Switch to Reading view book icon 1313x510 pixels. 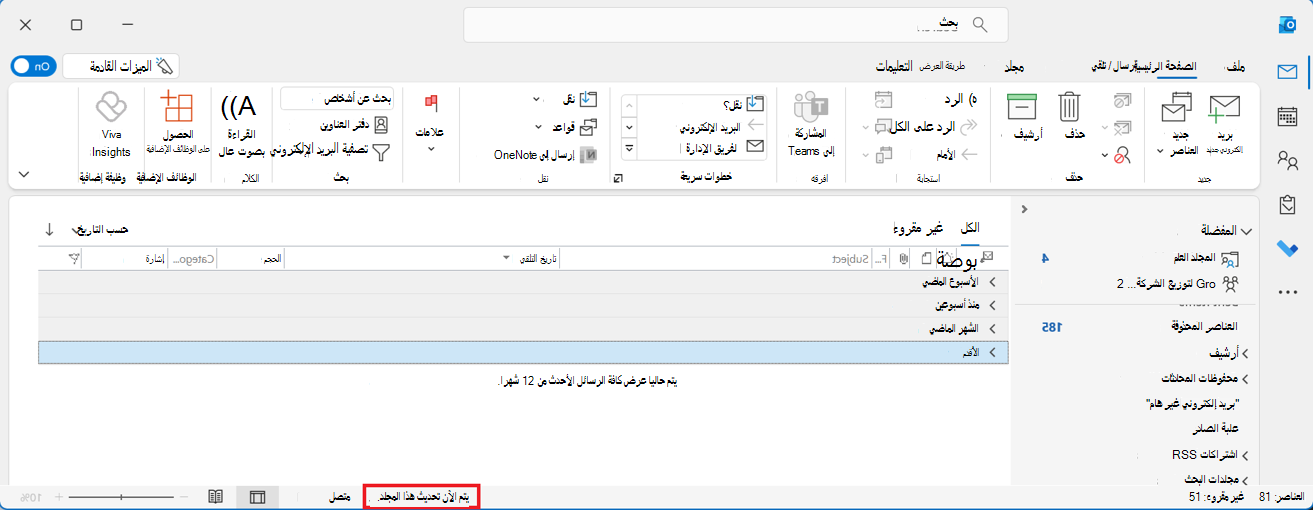pyautogui.click(x=215, y=496)
